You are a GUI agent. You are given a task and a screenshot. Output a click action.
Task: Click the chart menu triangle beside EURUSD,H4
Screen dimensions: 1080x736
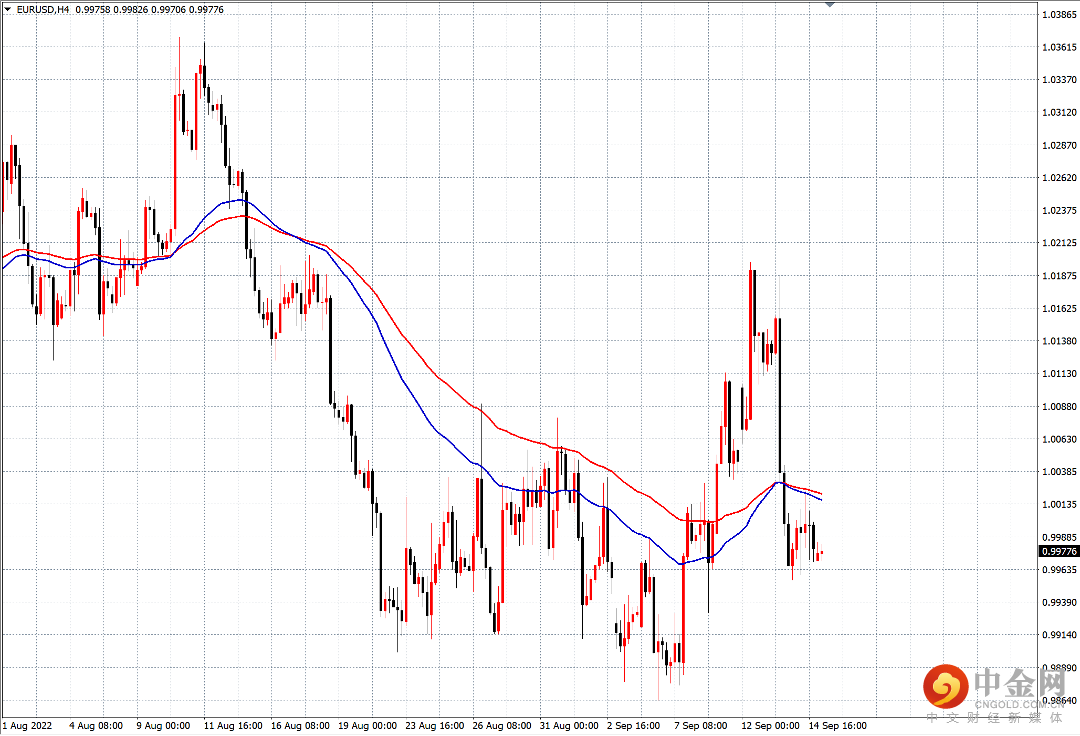[8, 10]
